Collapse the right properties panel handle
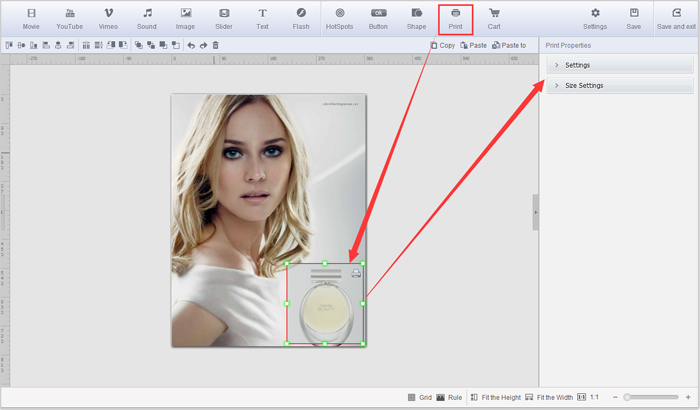This screenshot has width=700, height=410. click(x=535, y=212)
